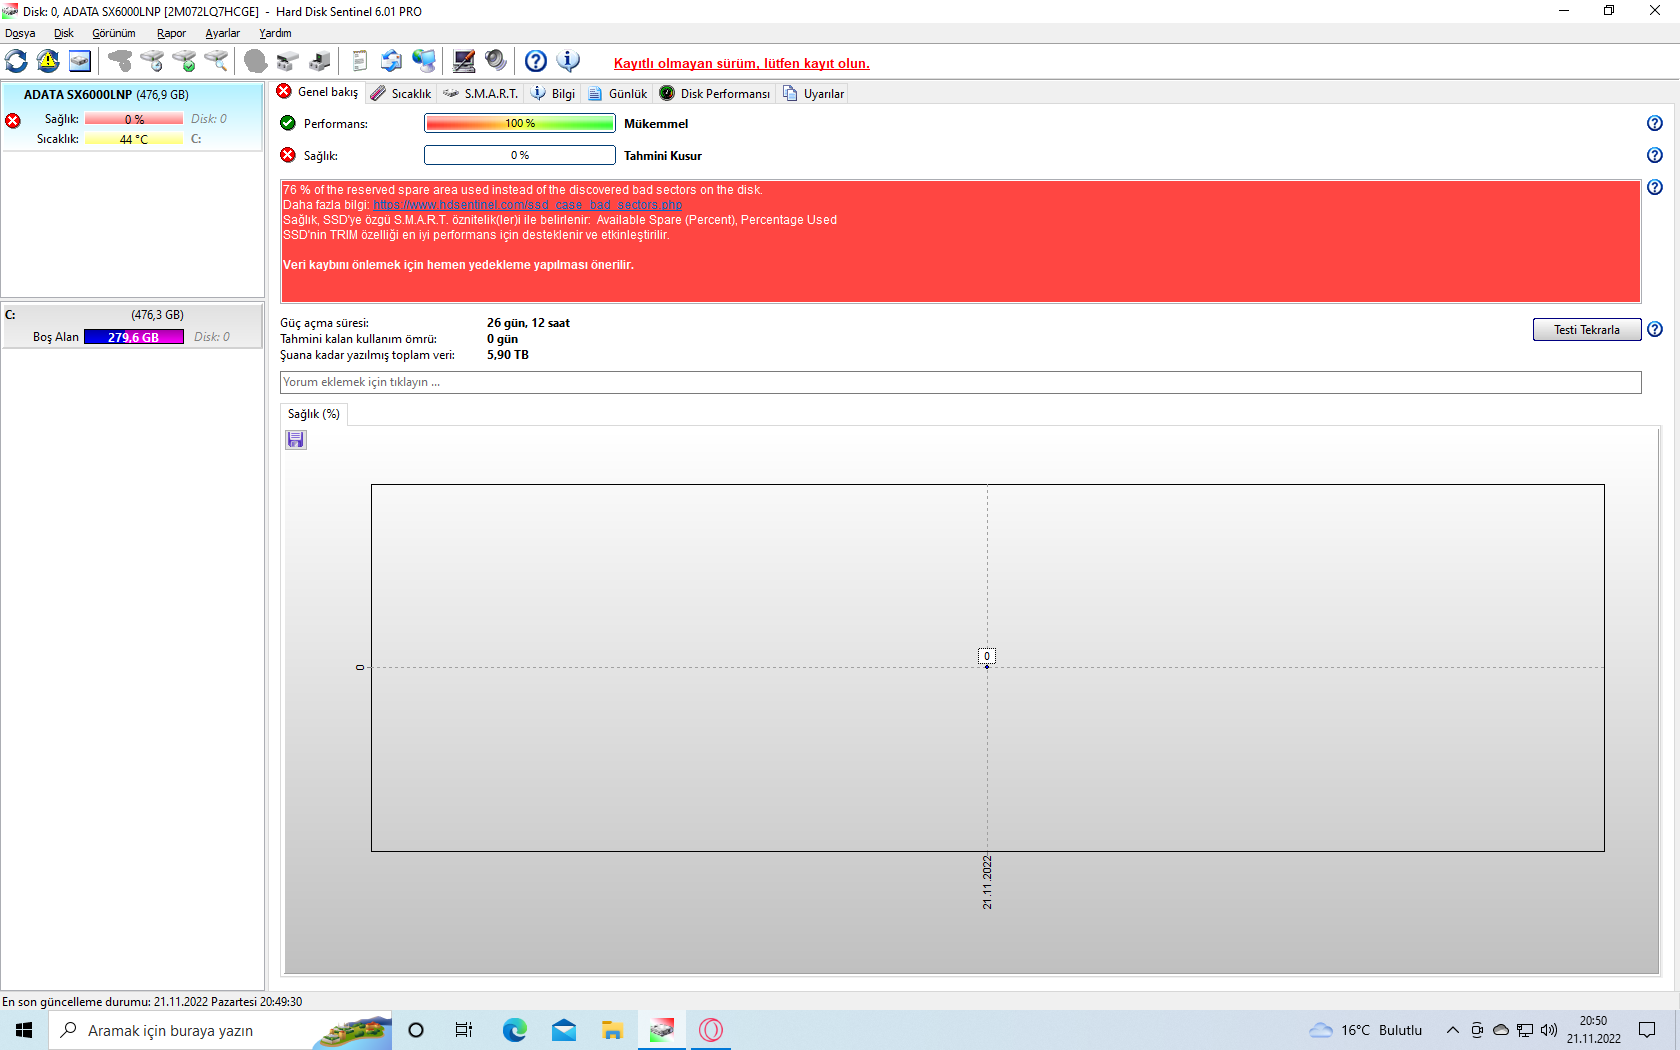The image size is (1680, 1050).
Task: Click the globe with monitor toolbar icon
Action: click(424, 61)
